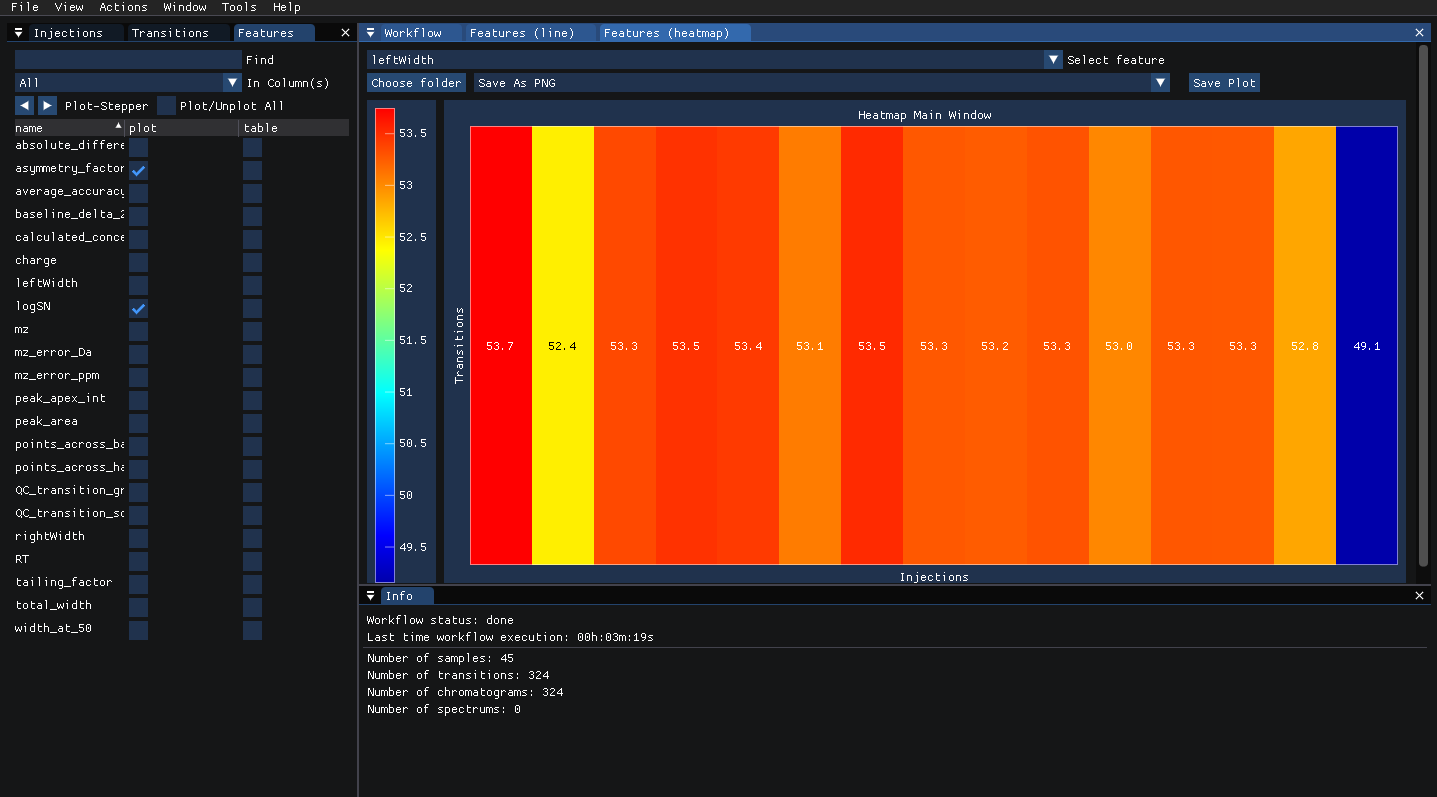
Task: Enable plot checkbox for mz_error_ppm
Action: coord(139,377)
